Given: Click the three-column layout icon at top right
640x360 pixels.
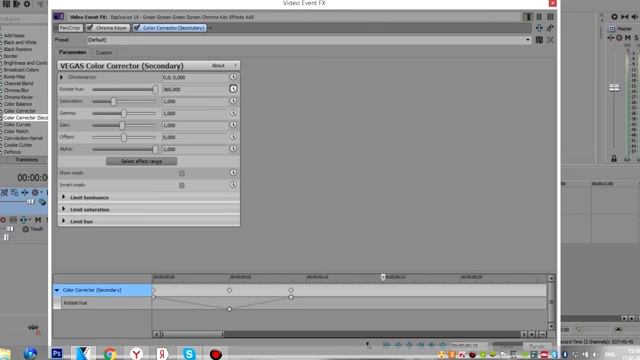Looking at the screenshot, I should tap(550, 17).
